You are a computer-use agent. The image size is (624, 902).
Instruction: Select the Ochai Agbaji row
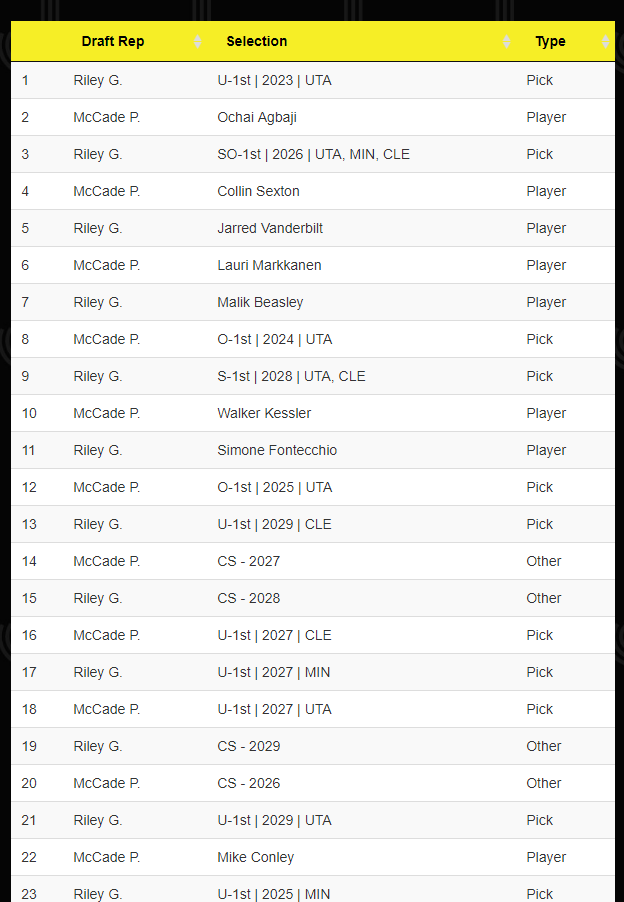tap(313, 117)
